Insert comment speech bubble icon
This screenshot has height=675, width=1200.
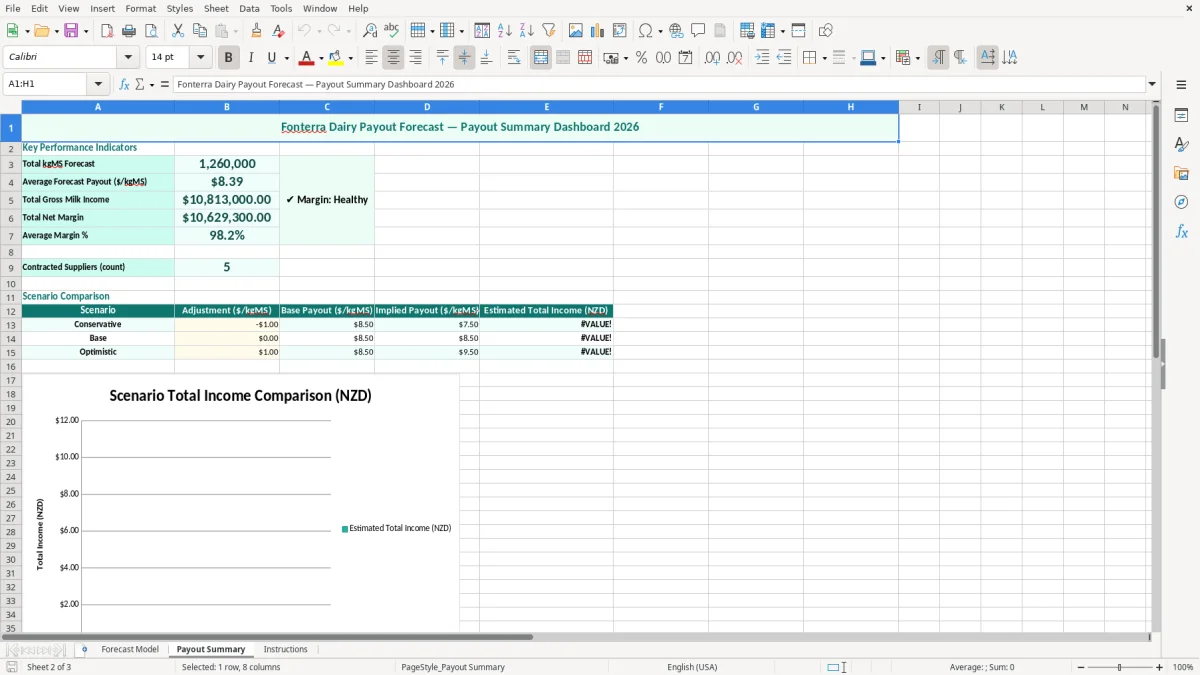(698, 31)
